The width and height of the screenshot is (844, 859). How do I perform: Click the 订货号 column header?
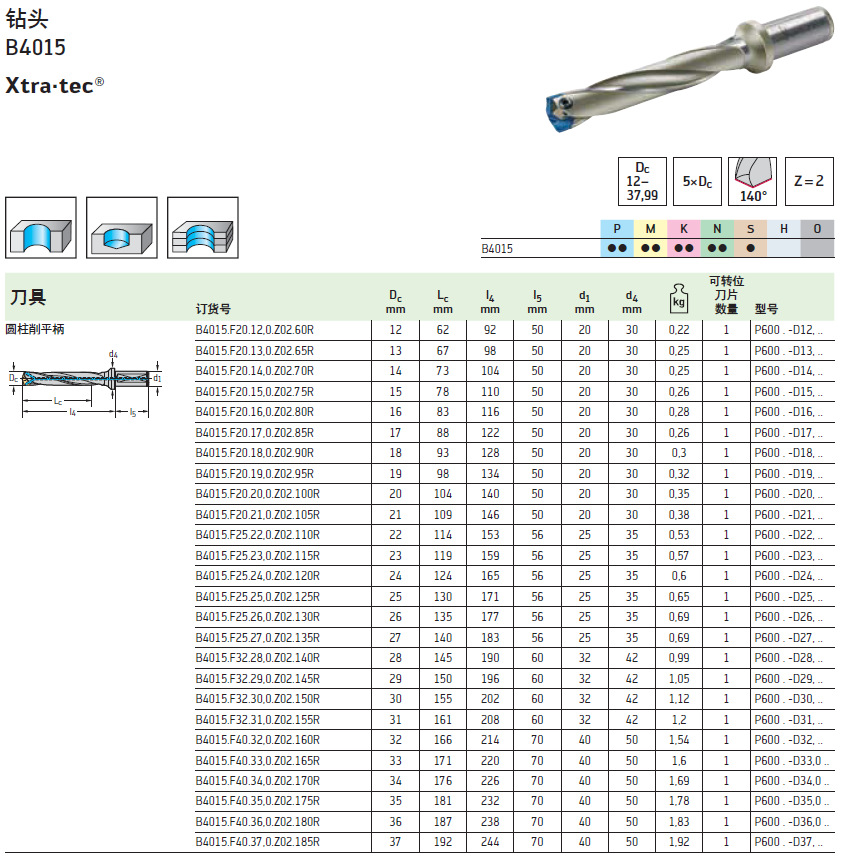point(215,306)
